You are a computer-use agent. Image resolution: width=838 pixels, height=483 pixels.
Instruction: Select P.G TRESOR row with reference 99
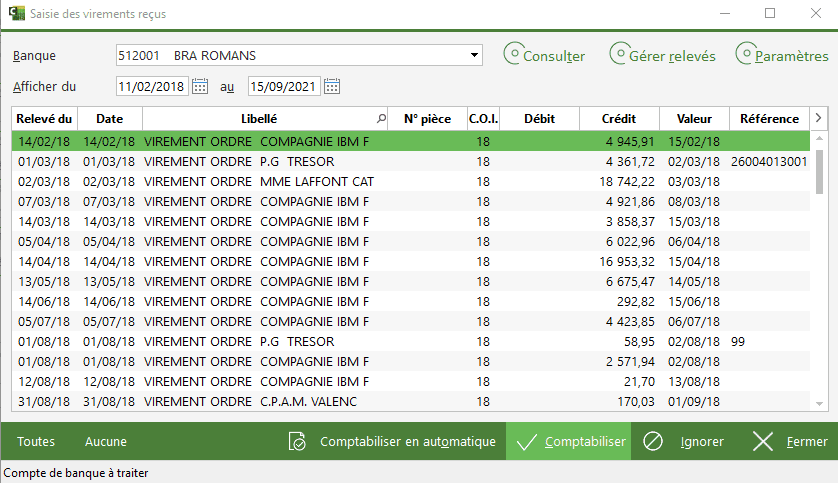(x=410, y=341)
